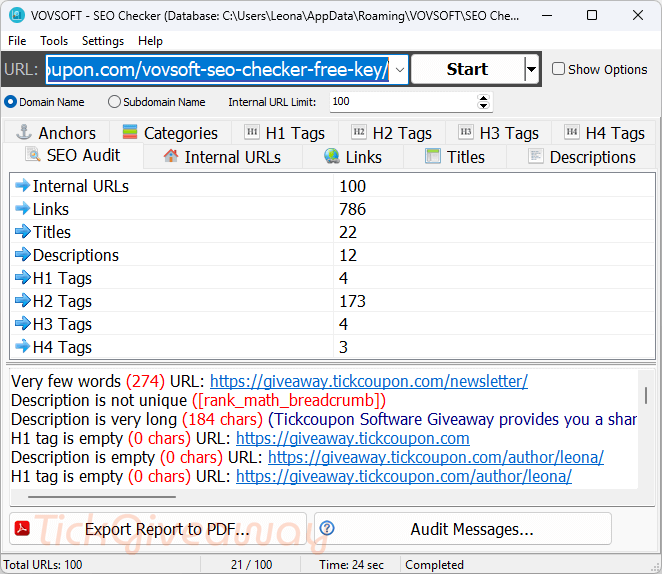Click the arrow icon beside Descriptions row

coord(22,255)
